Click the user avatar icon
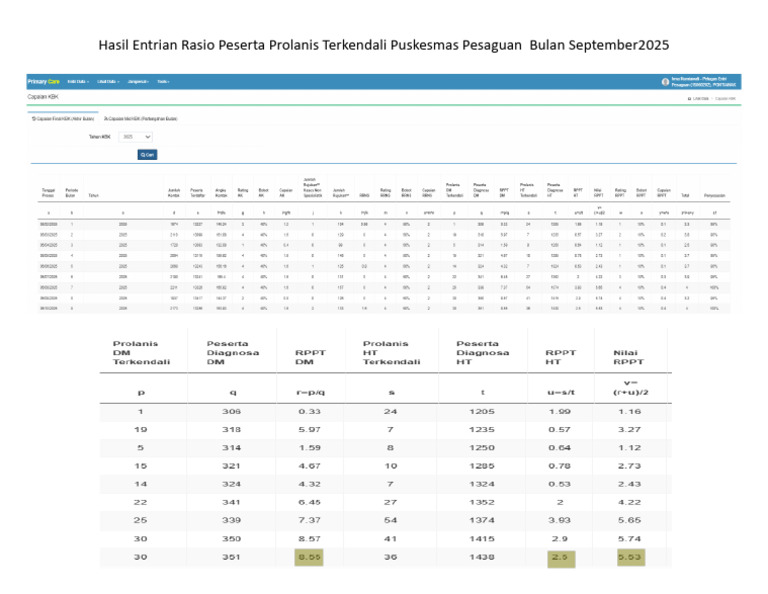Image resolution: width=768 pixels, height=594 pixels. (665, 82)
